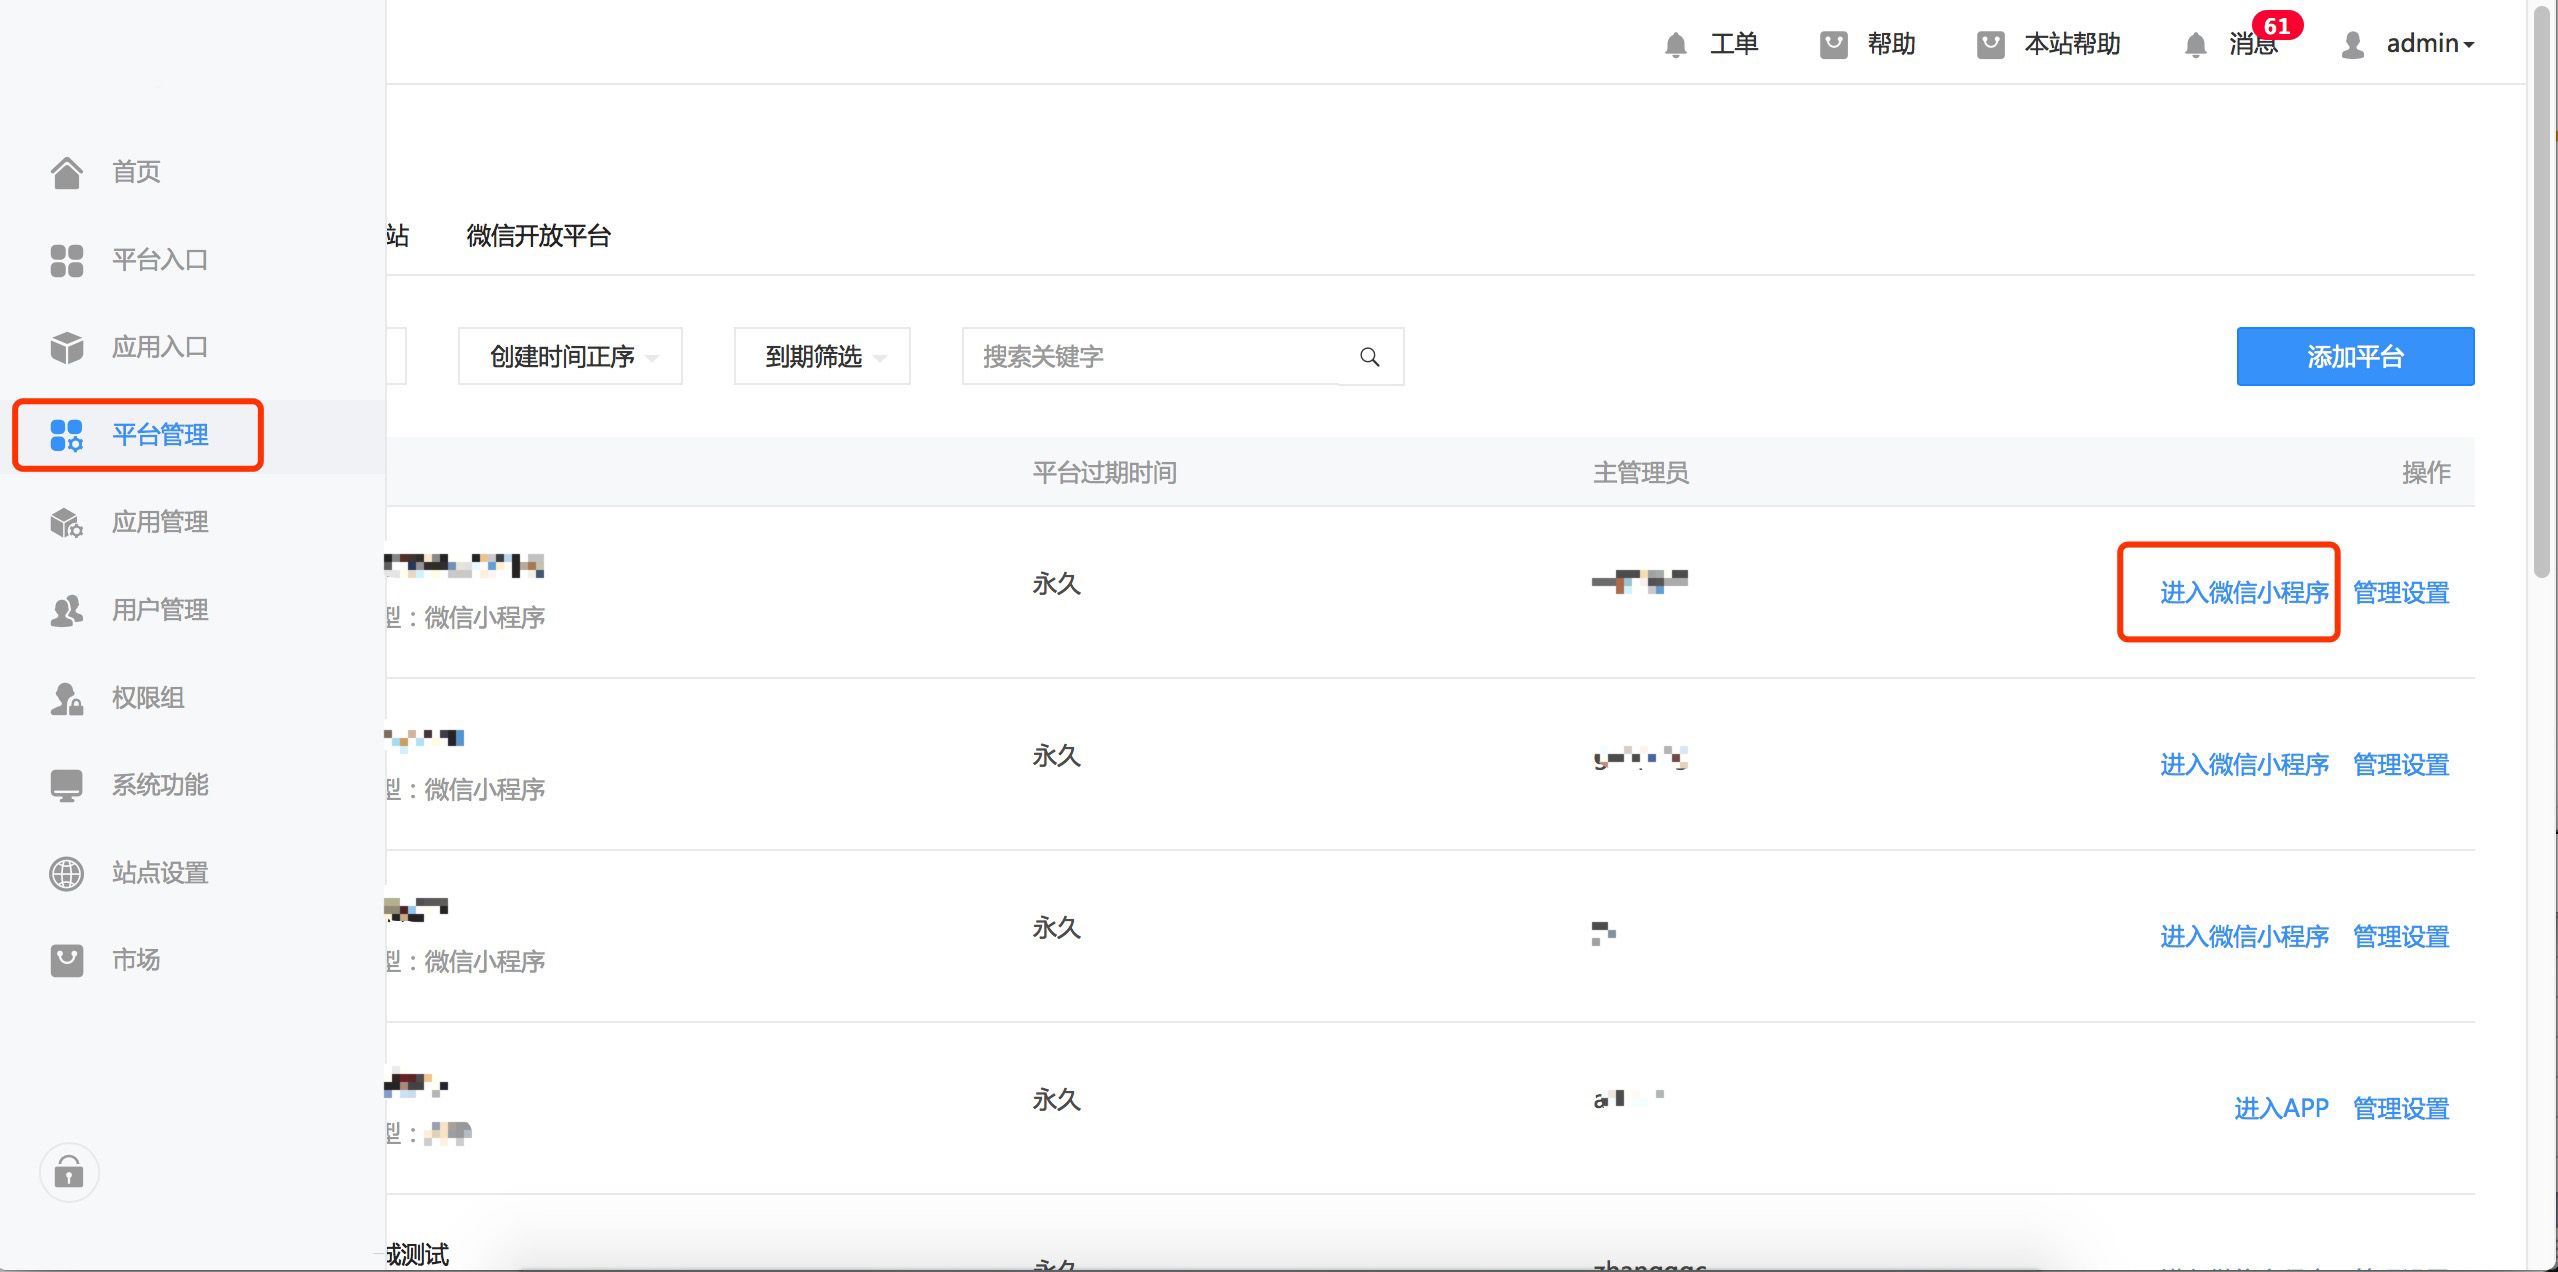The image size is (2558, 1272).
Task: Click the 主管理员 column header
Action: 1640,472
